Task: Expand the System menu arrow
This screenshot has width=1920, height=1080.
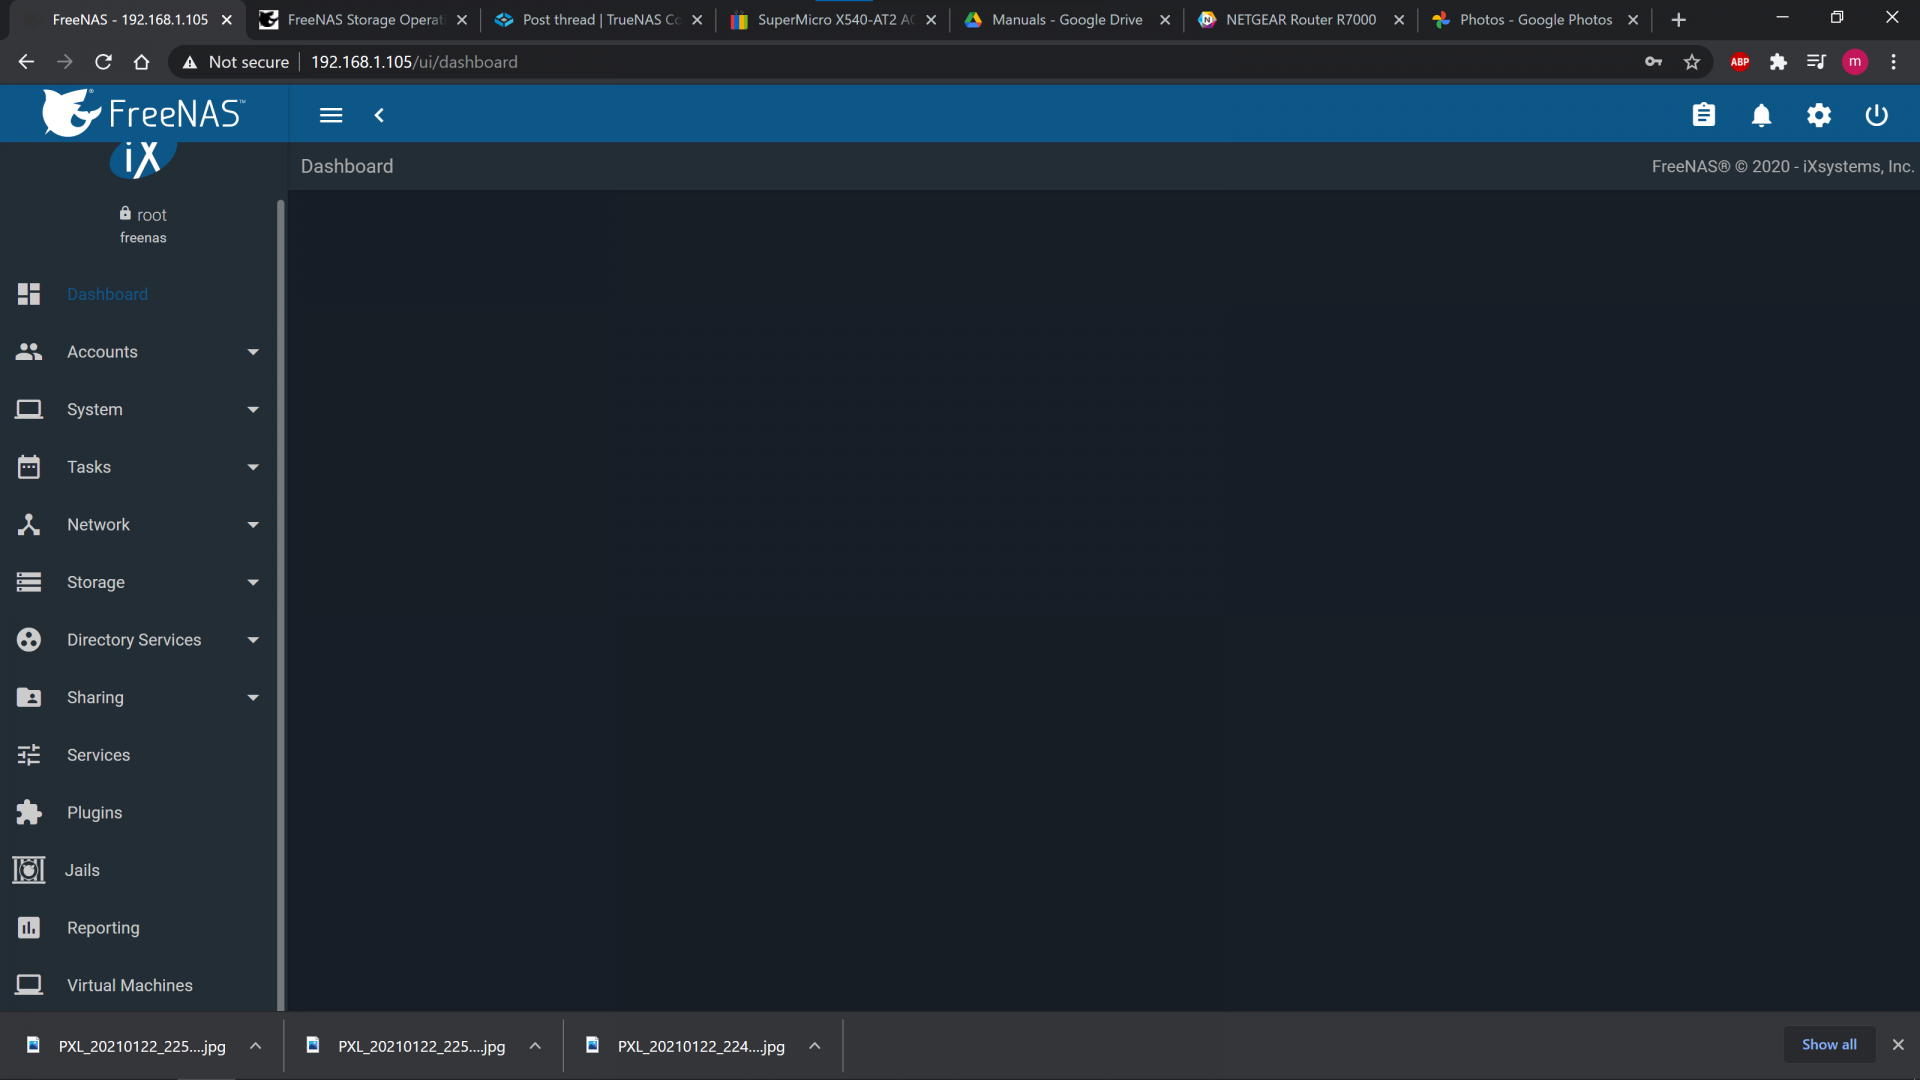Action: click(x=253, y=410)
